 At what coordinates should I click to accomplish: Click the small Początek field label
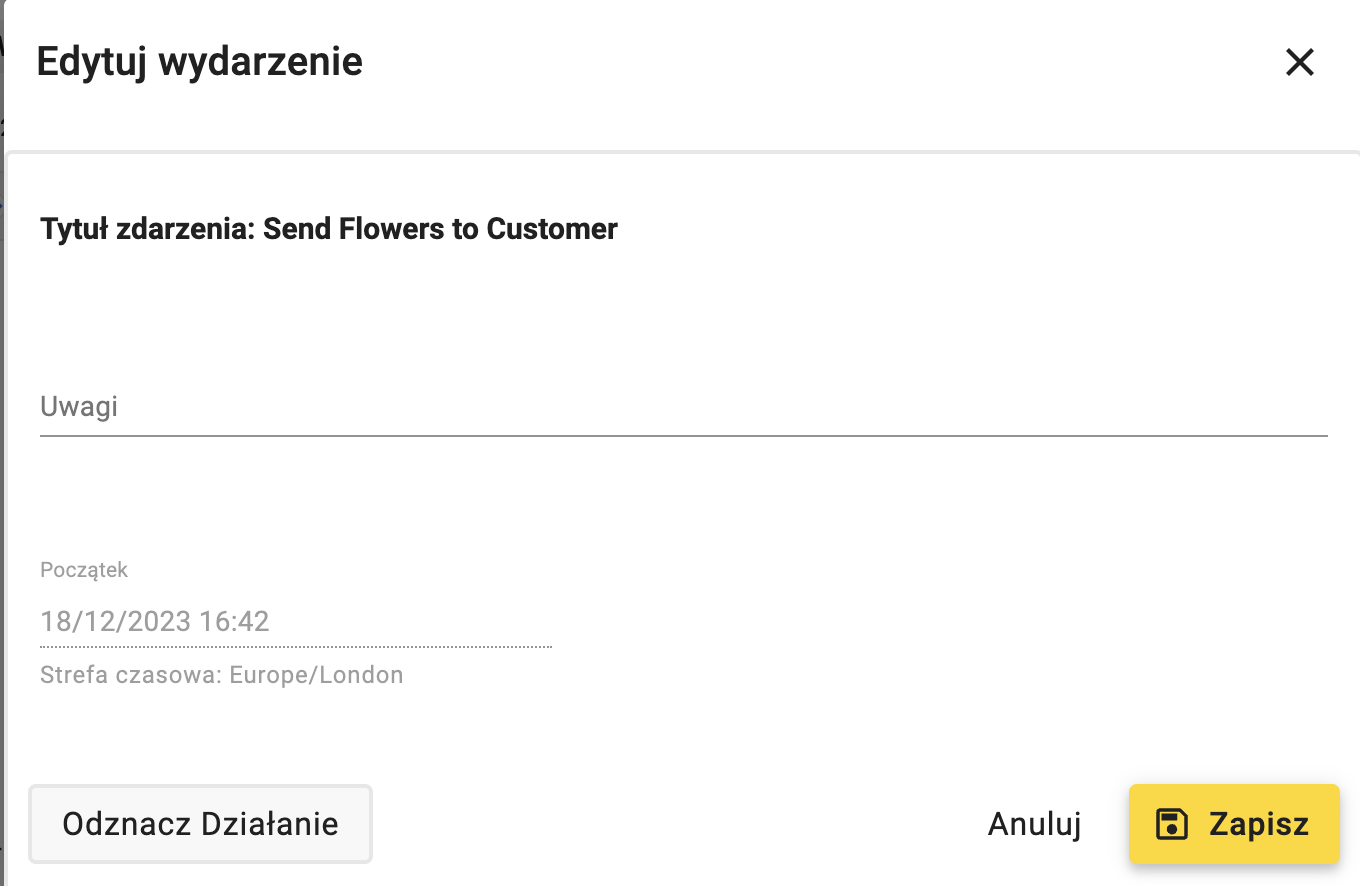(84, 570)
